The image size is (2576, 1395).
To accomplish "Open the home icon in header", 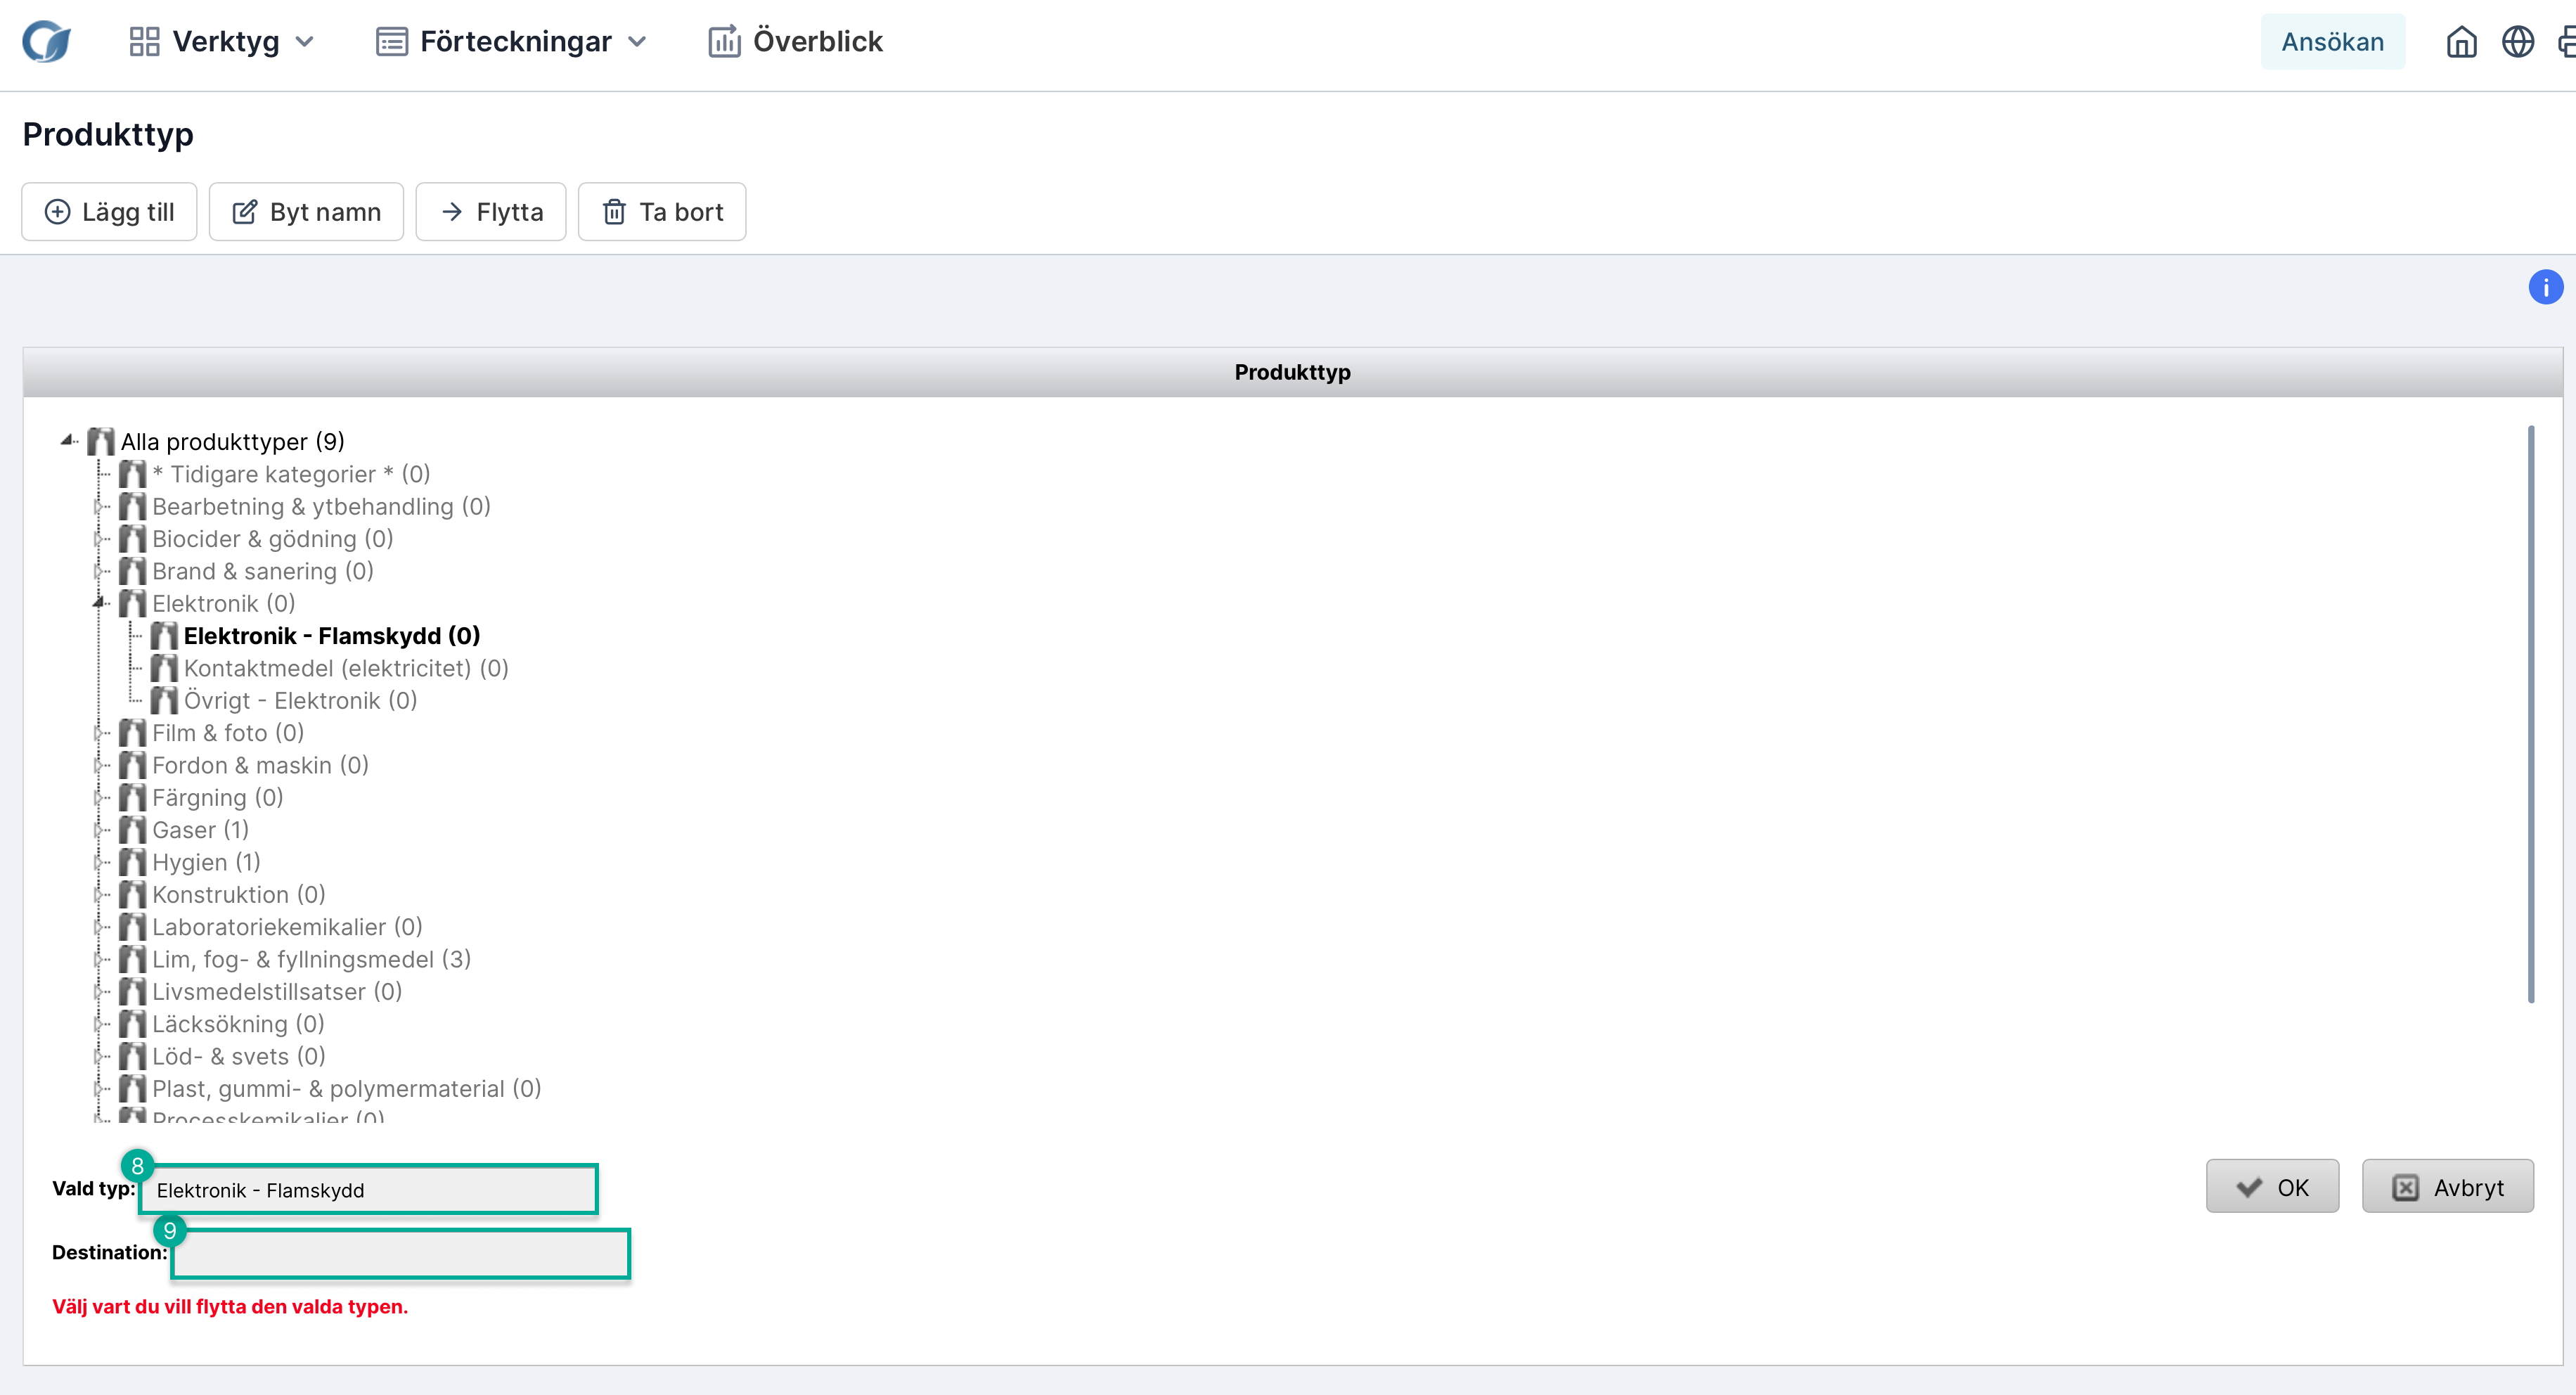I will (x=2461, y=42).
